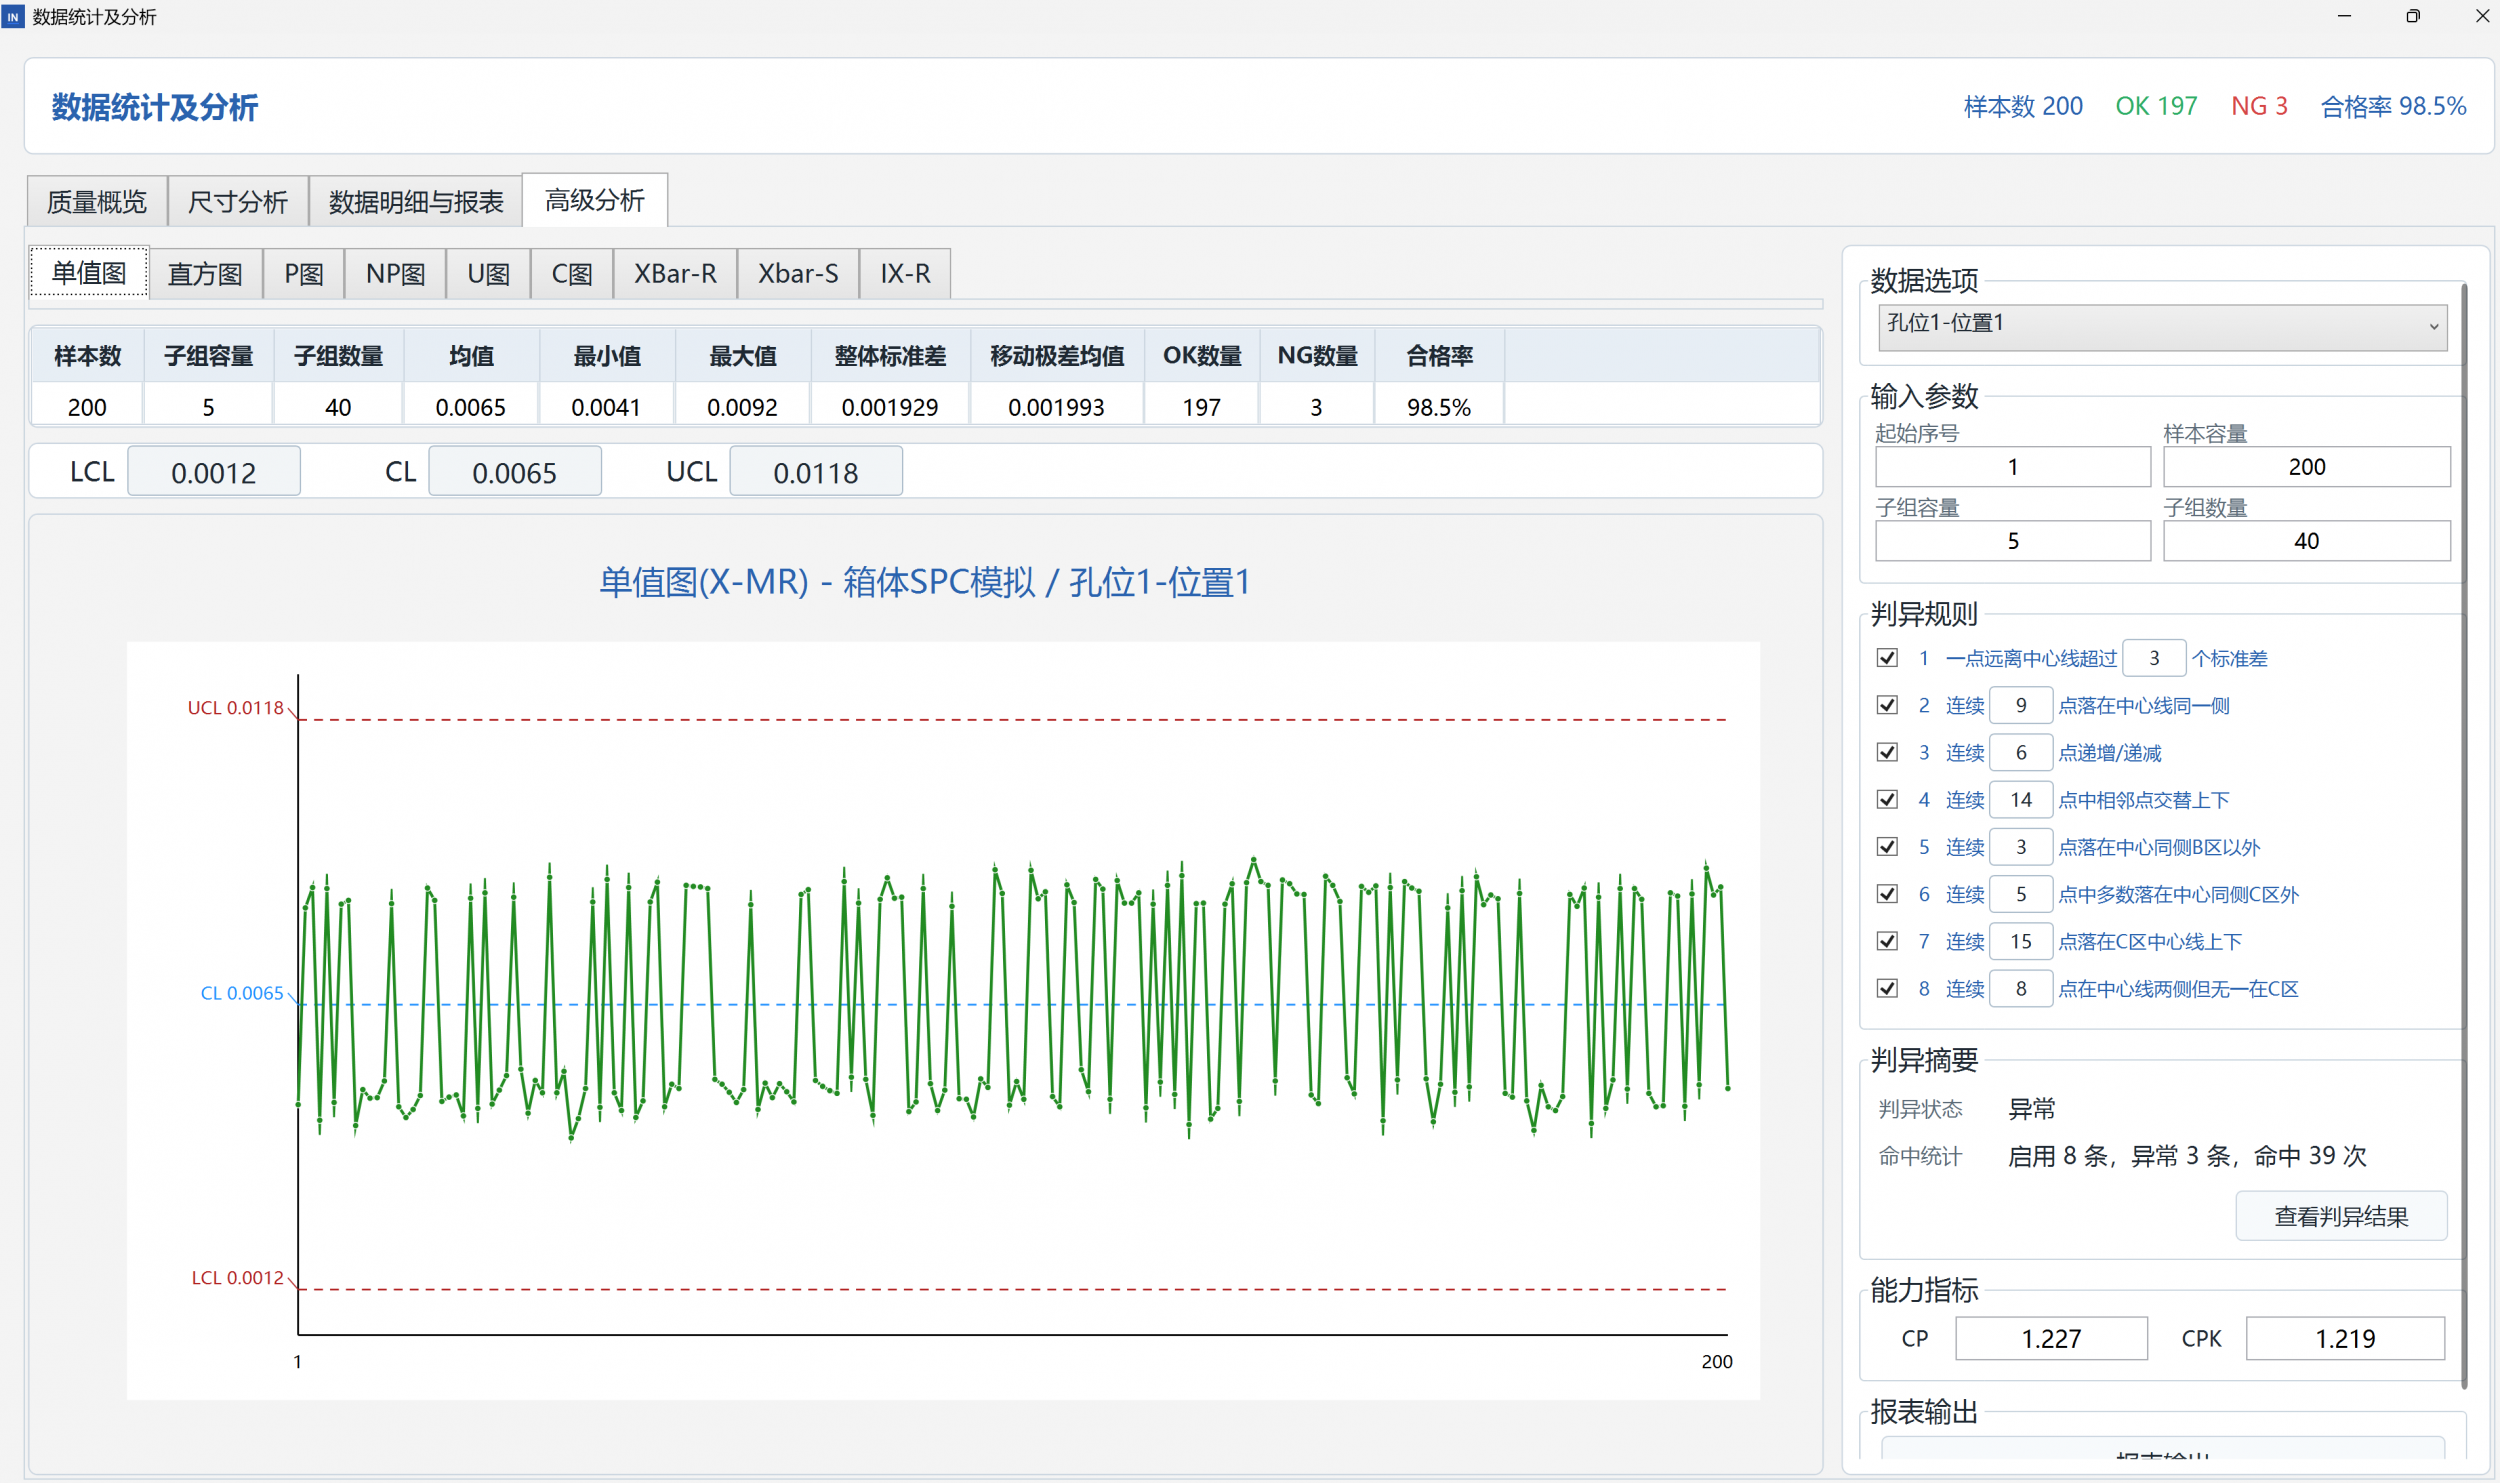Screen dimensions: 2500x1483
Task: Toggle rule 2 点落在中心线同一侧 checkbox
Action: [1887, 705]
